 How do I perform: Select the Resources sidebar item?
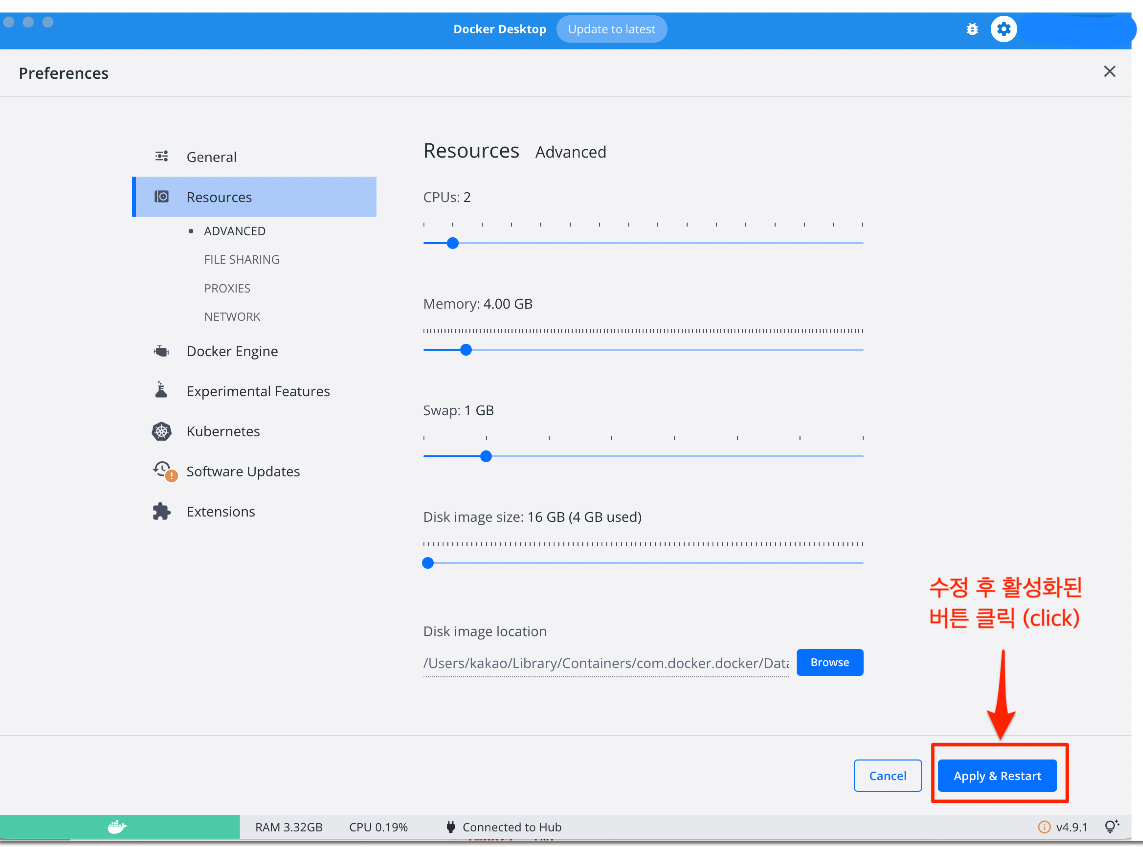click(x=254, y=197)
